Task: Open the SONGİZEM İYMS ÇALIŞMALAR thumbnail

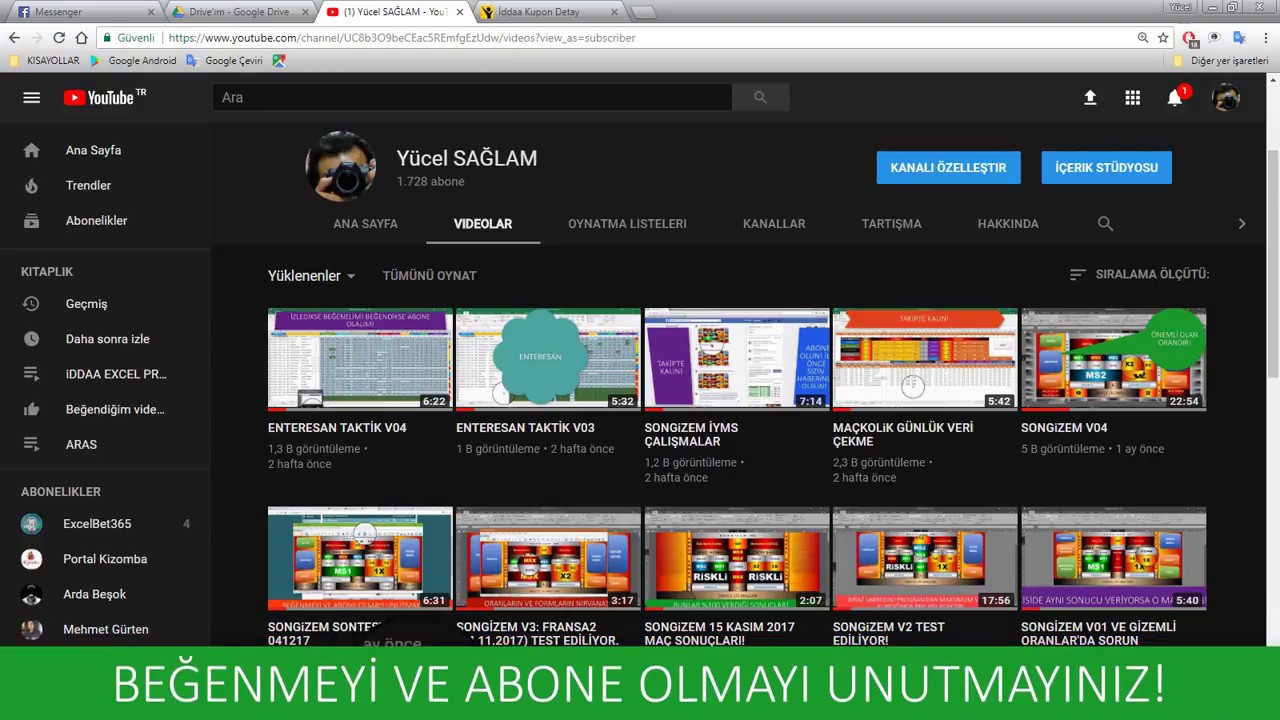Action: tap(737, 360)
